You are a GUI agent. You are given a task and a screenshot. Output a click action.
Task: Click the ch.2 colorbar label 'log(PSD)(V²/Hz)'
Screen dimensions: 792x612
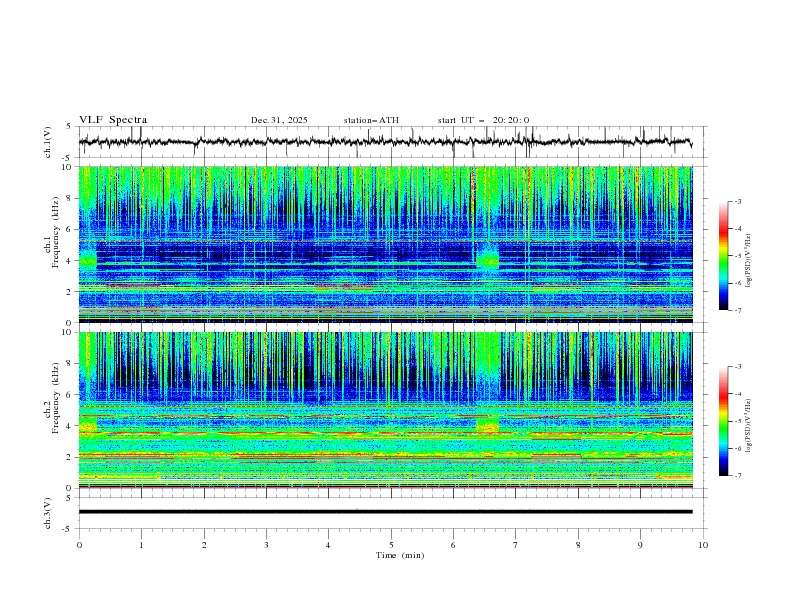point(748,426)
